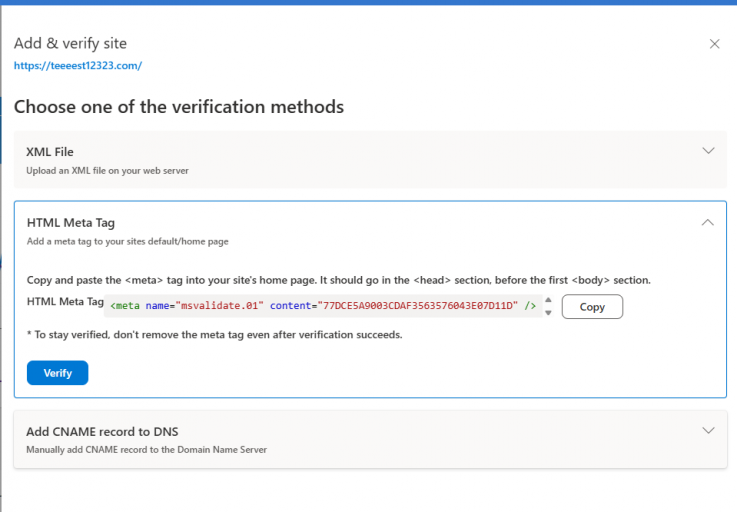
Task: Click 'Choose one of the verification methods' heading
Action: point(179,107)
